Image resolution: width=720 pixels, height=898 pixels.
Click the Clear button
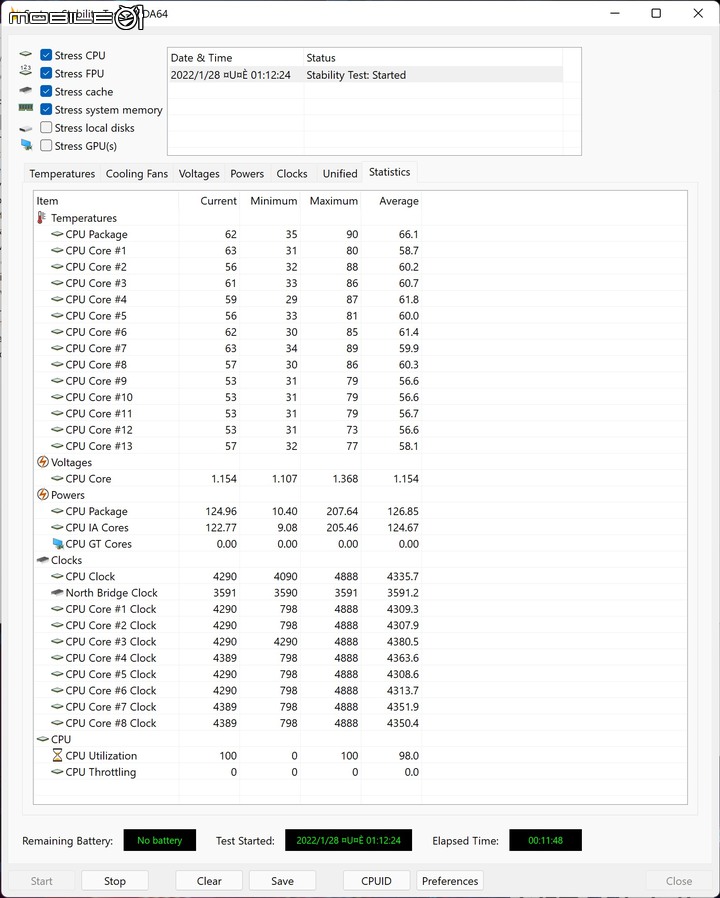[x=209, y=881]
